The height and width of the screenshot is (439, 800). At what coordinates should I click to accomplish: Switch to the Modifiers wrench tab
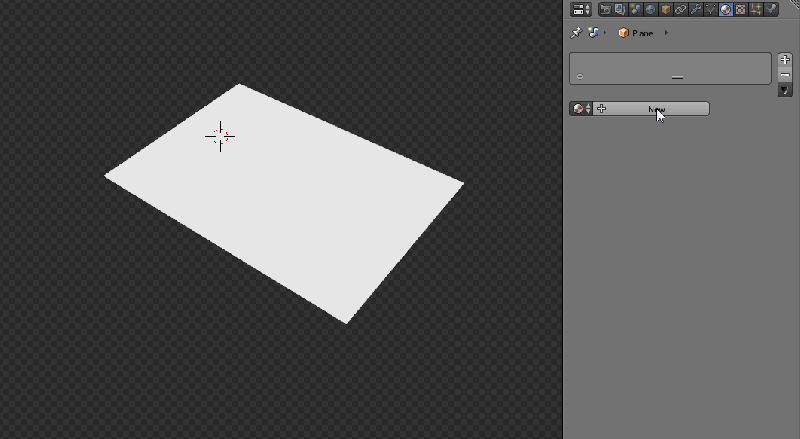pyautogui.click(x=695, y=9)
